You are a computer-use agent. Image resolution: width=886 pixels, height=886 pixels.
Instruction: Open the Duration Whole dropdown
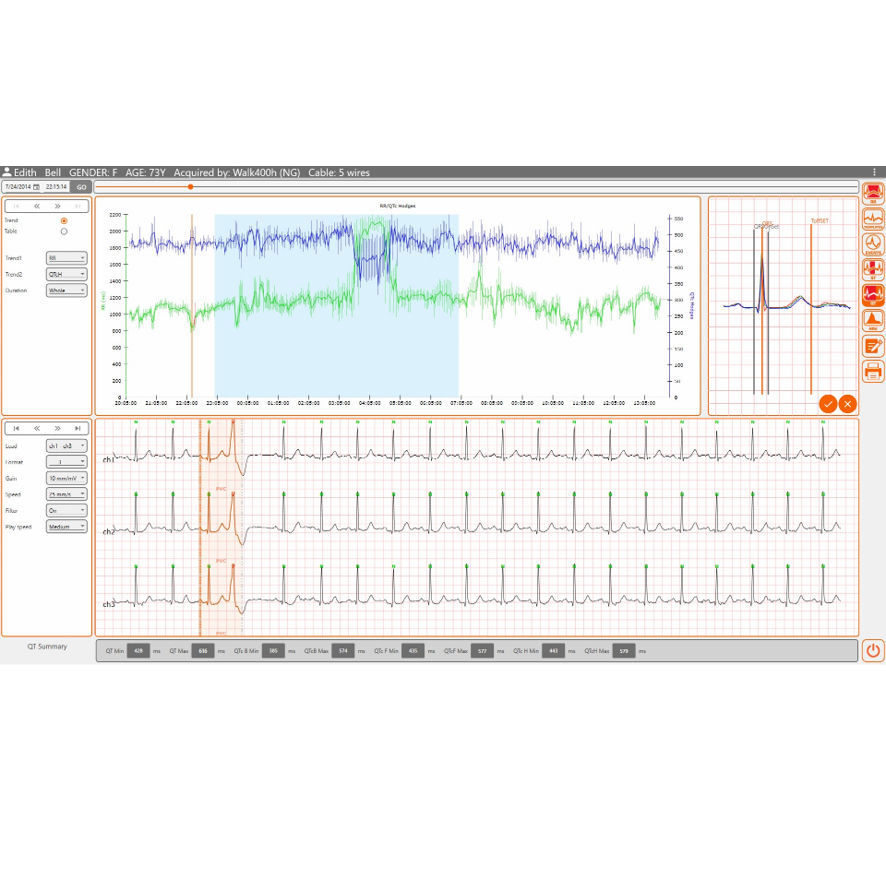[x=66, y=290]
